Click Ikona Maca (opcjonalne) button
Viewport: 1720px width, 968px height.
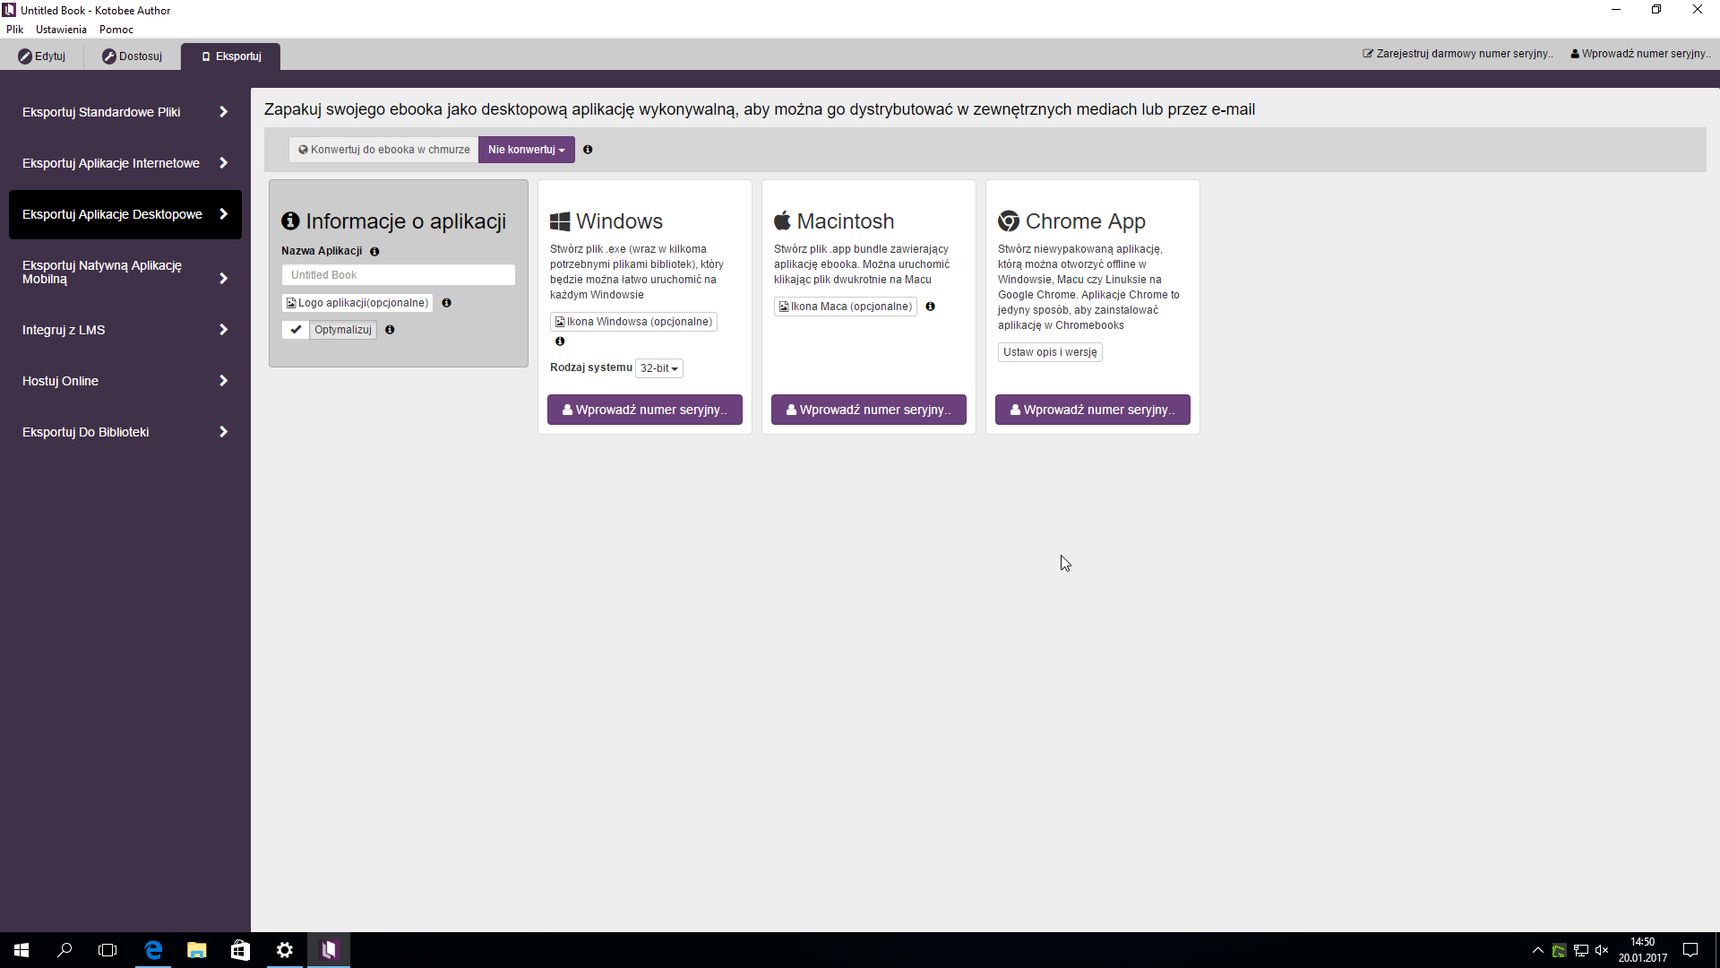point(845,307)
